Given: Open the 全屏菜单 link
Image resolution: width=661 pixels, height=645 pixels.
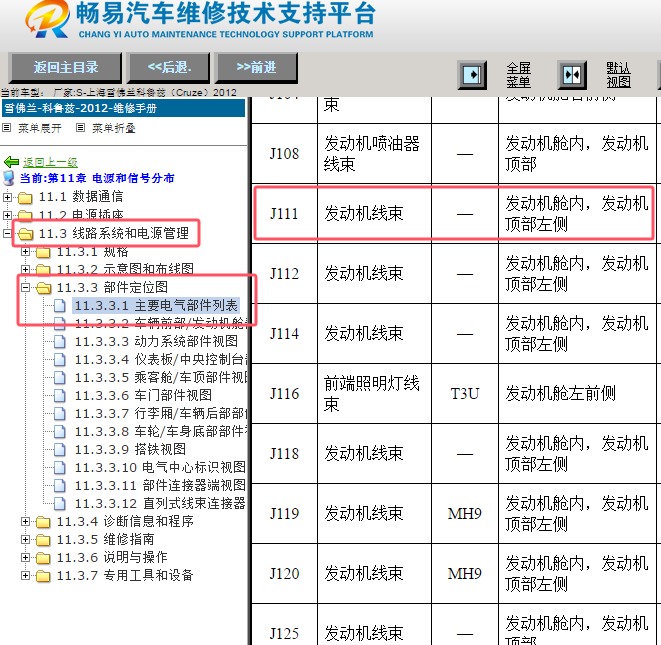Looking at the screenshot, I should pyautogui.click(x=519, y=75).
